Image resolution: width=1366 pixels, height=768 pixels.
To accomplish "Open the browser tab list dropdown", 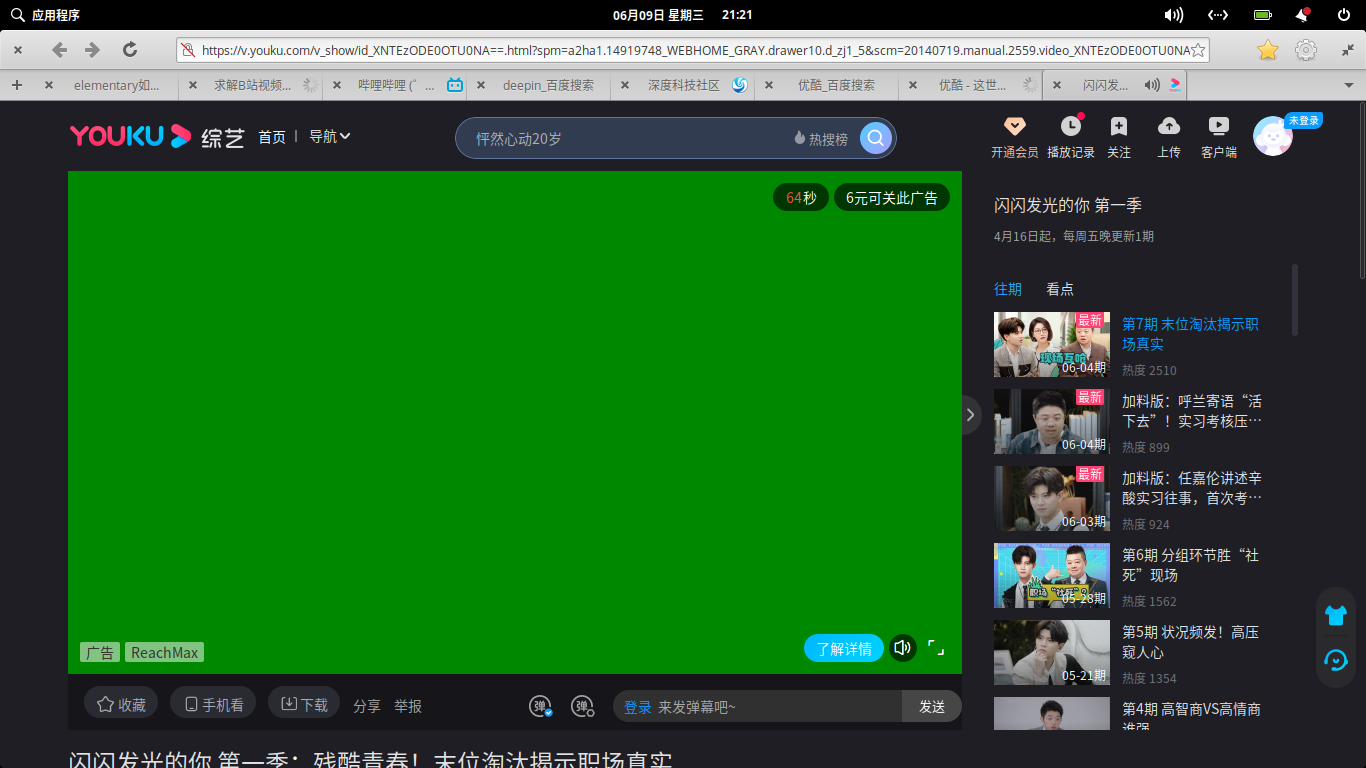I will [1348, 86].
